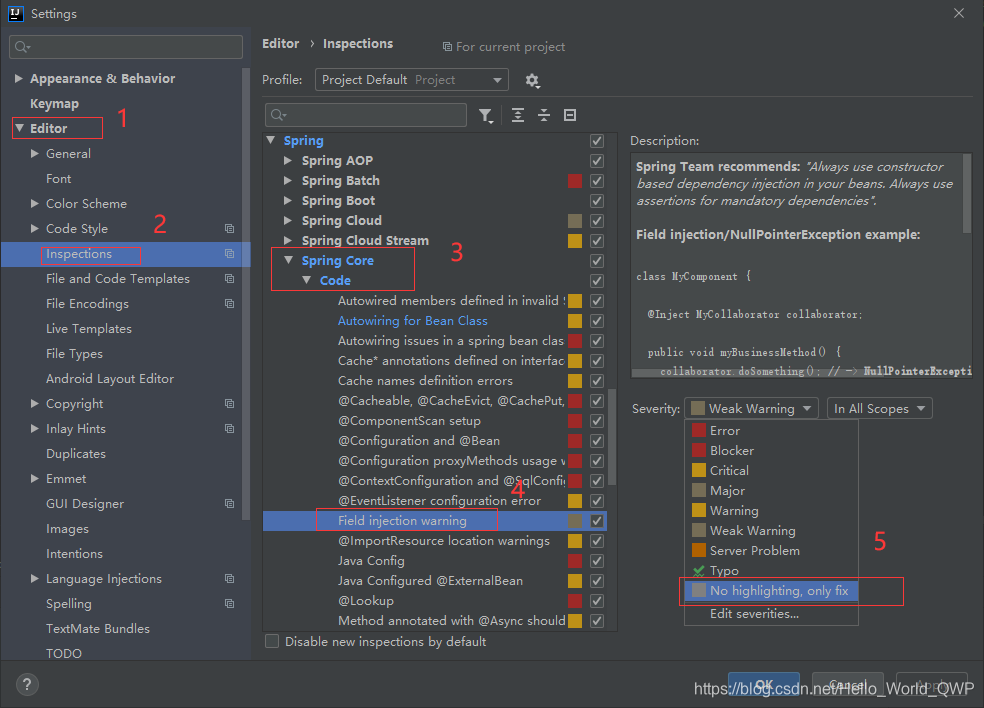
Task: Enable Disable new inspections by default
Action: 272,641
